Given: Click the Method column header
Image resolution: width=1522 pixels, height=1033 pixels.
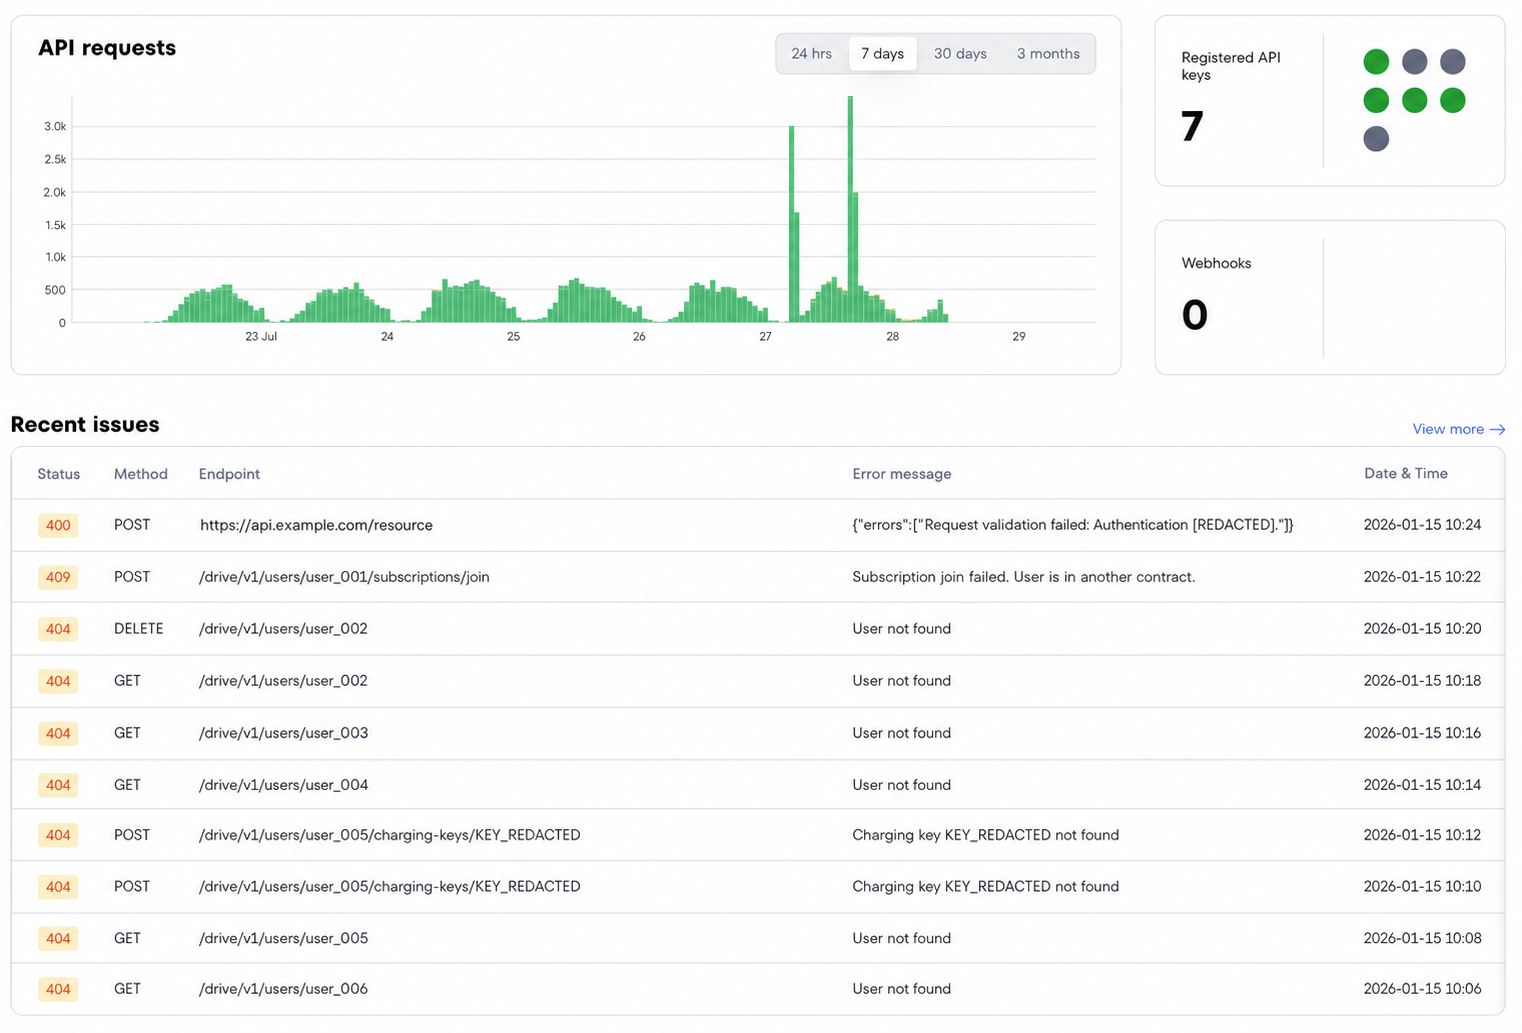Looking at the screenshot, I should pos(141,474).
